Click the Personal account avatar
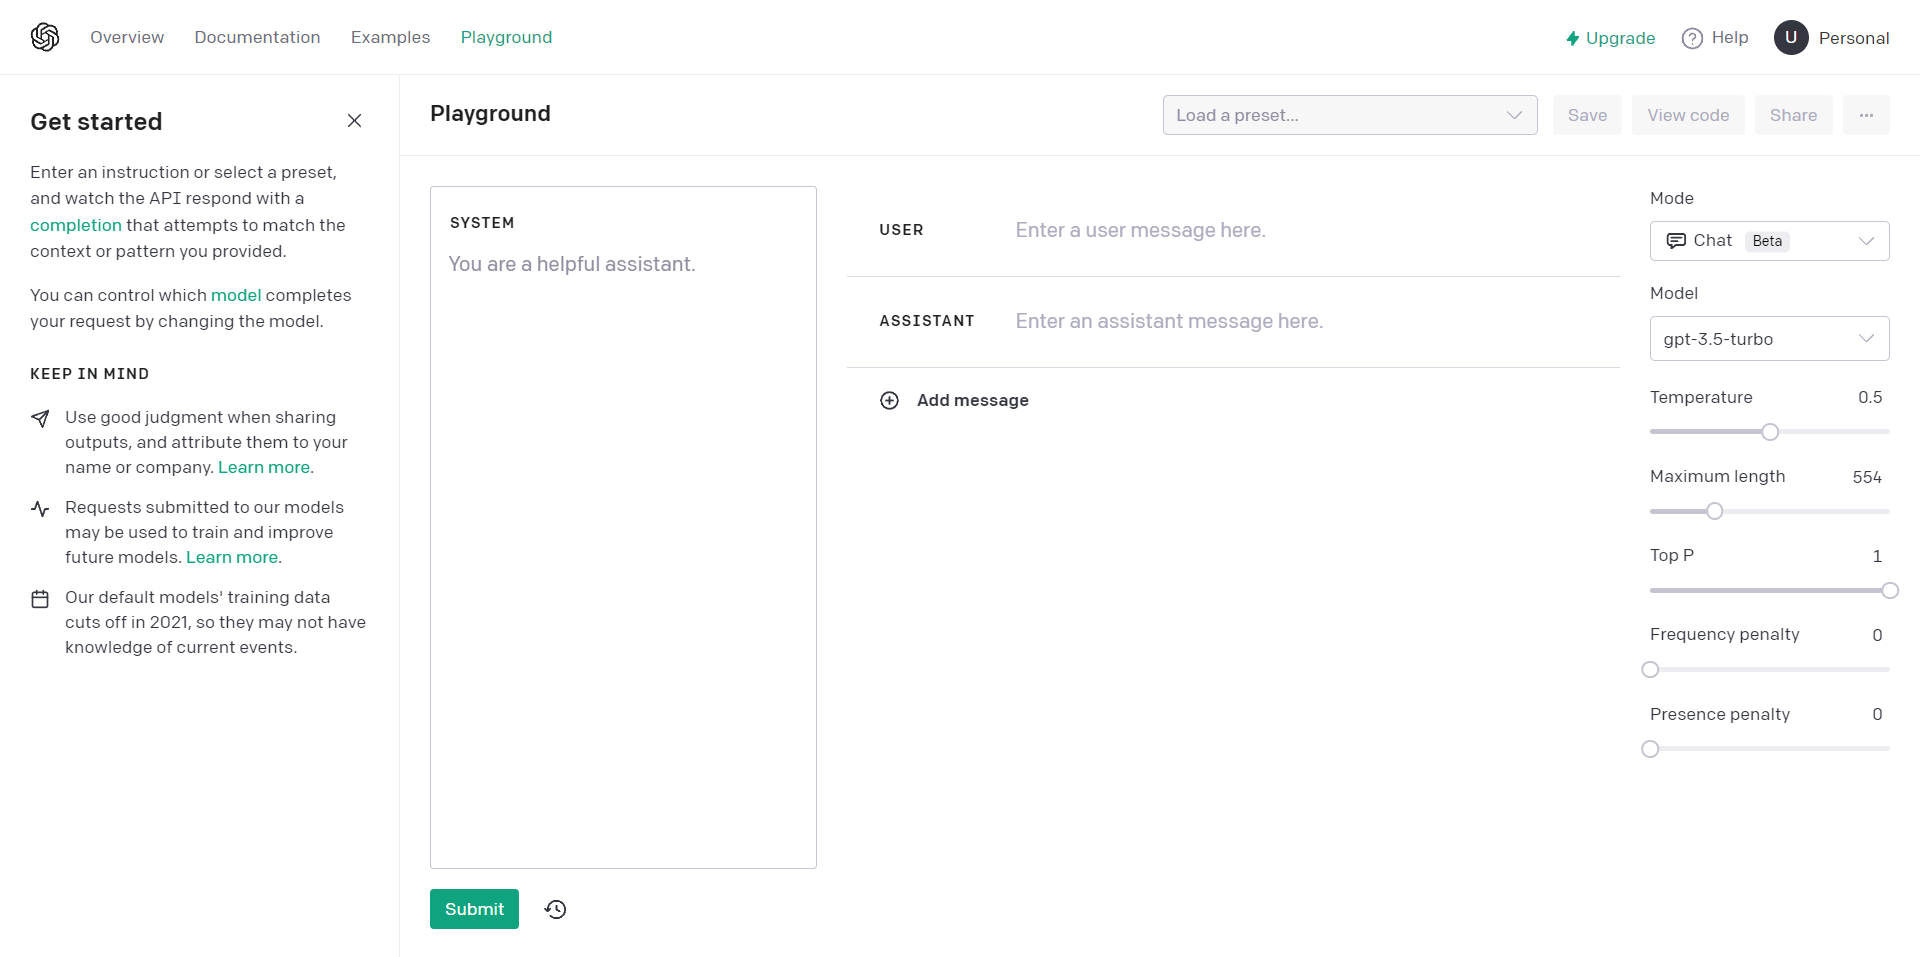Screen dimensions: 1920x957 [1791, 37]
